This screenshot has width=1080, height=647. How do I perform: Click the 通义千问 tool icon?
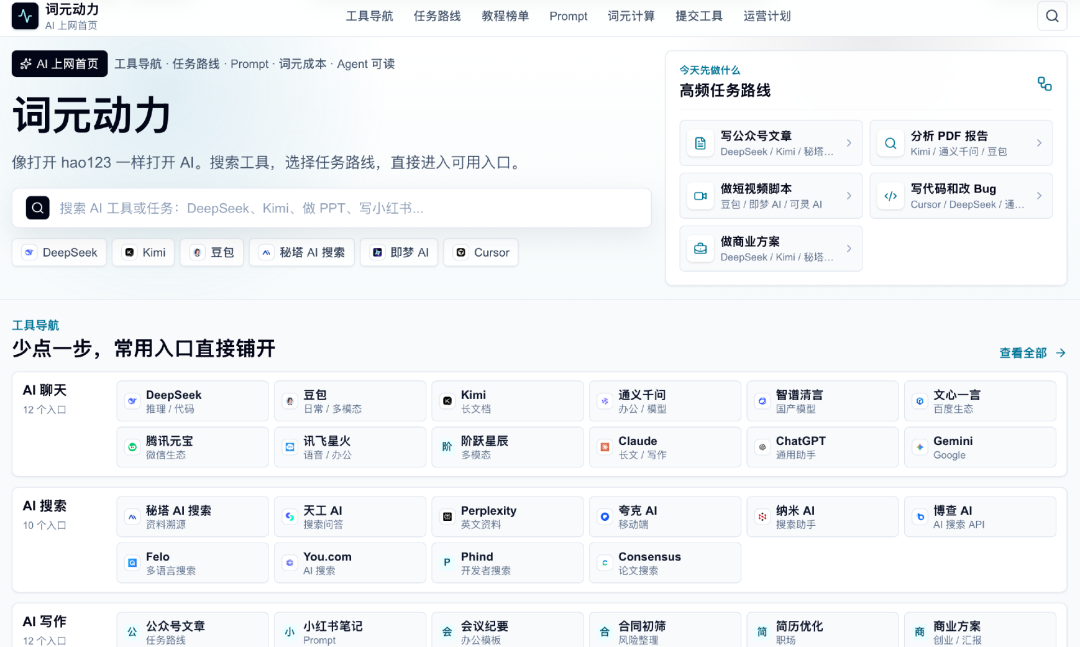coord(605,400)
